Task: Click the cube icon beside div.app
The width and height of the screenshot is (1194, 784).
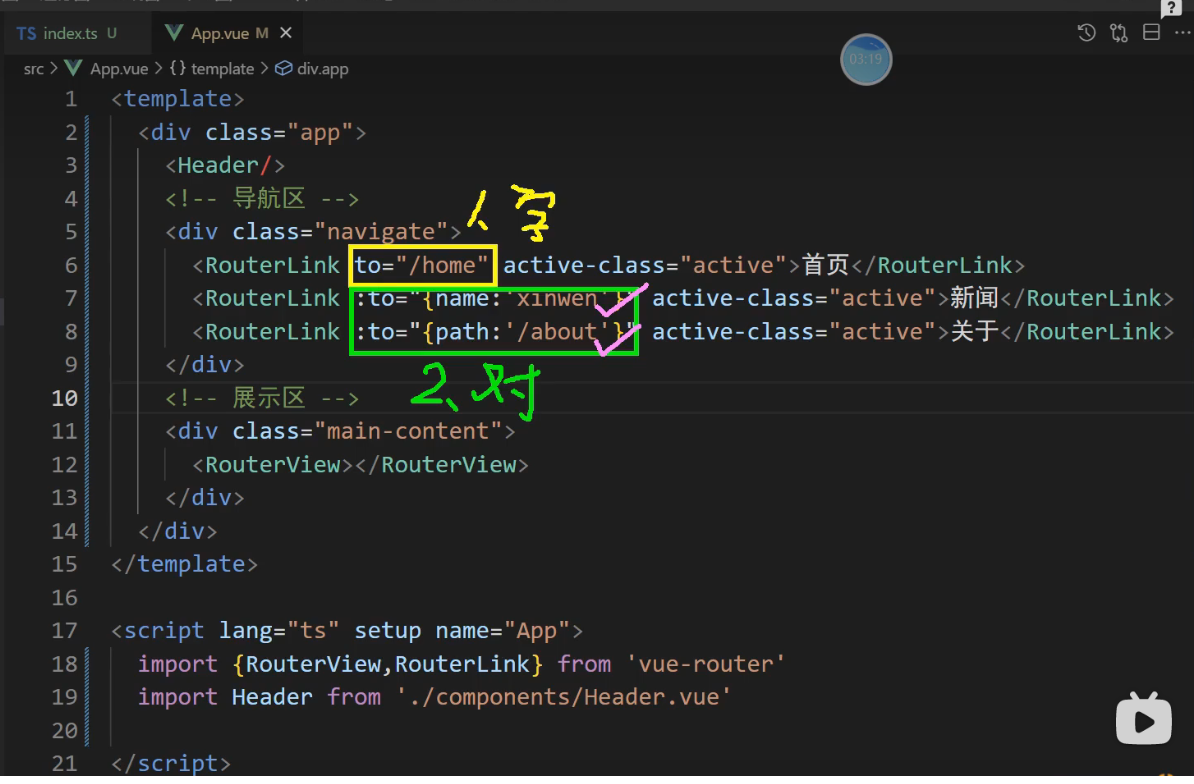Action: 283,69
